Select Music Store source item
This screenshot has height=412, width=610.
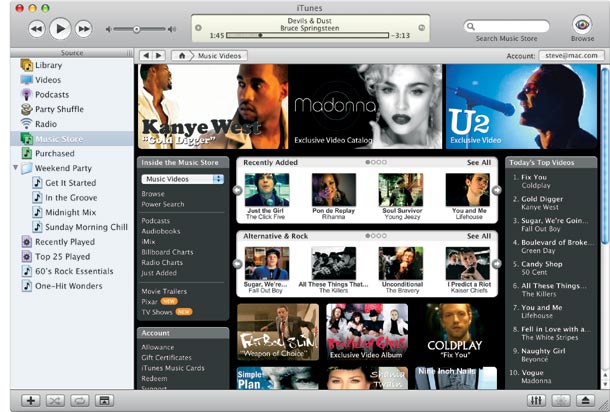pyautogui.click(x=72, y=139)
